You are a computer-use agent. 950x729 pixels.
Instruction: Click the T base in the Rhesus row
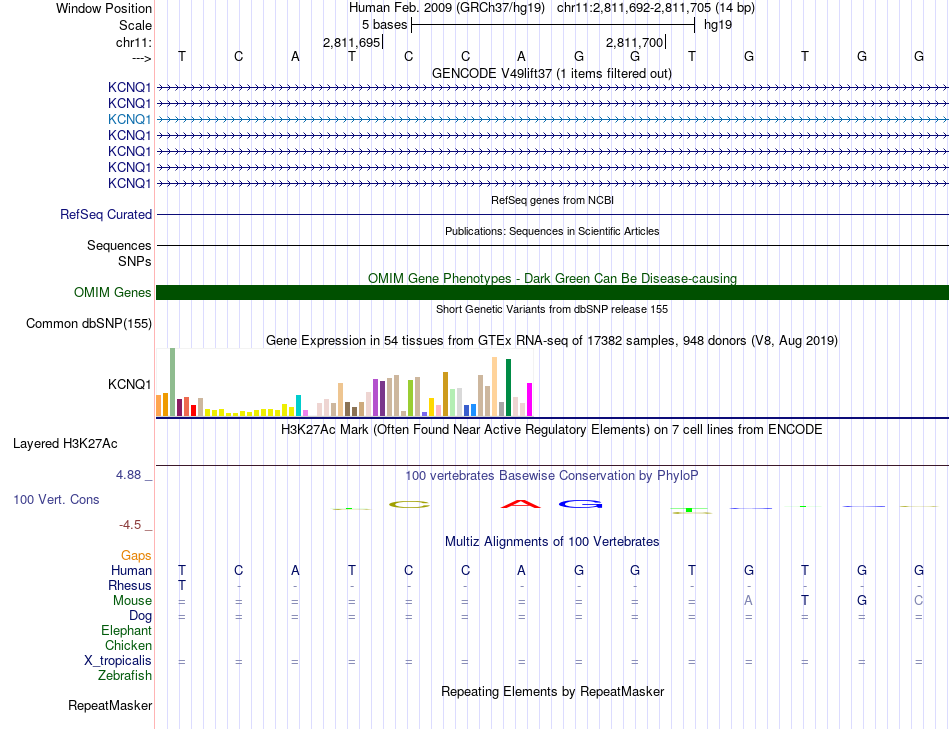point(182,585)
